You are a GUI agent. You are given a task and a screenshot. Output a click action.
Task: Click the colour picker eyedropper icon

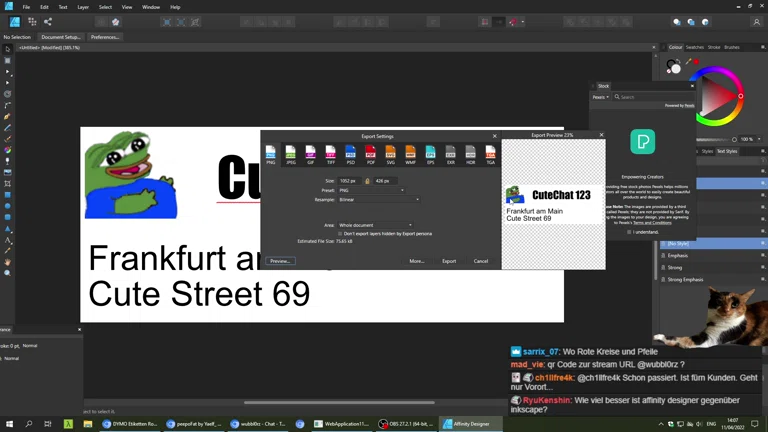coord(689,62)
